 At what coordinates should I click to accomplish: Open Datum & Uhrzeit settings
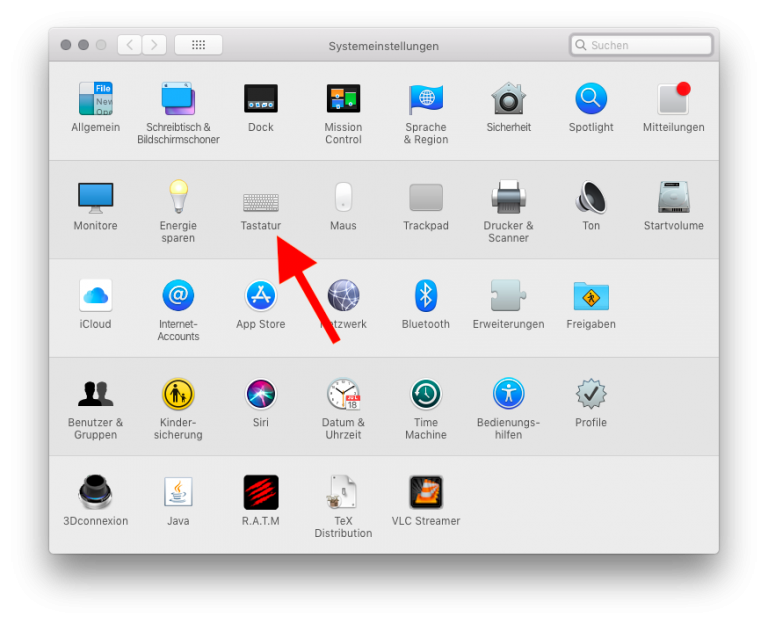pyautogui.click(x=343, y=394)
